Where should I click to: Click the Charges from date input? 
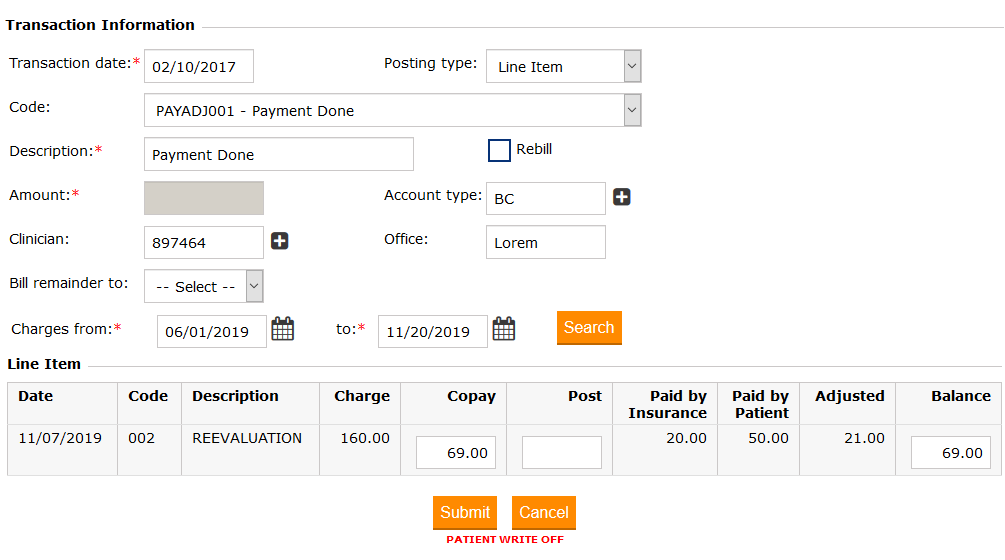coord(212,331)
